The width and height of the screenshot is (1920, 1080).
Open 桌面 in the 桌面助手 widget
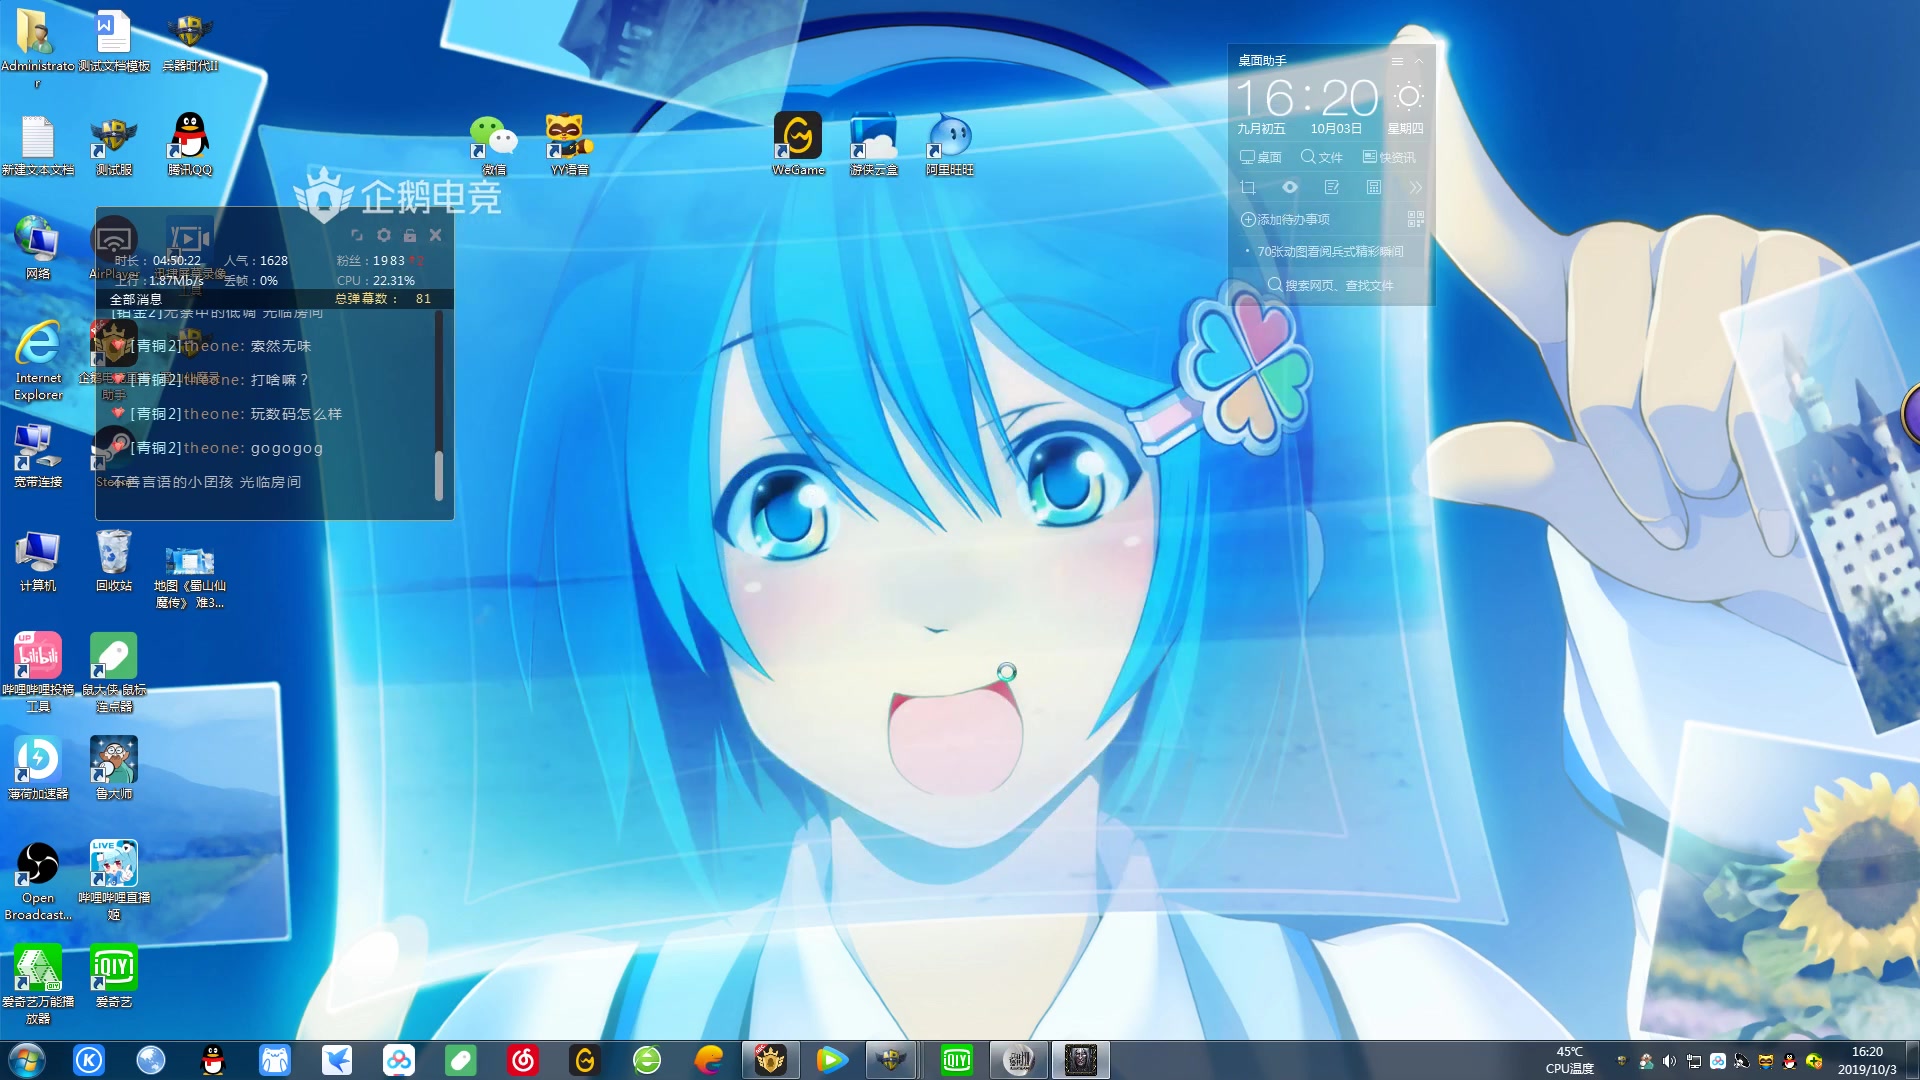(x=1260, y=157)
